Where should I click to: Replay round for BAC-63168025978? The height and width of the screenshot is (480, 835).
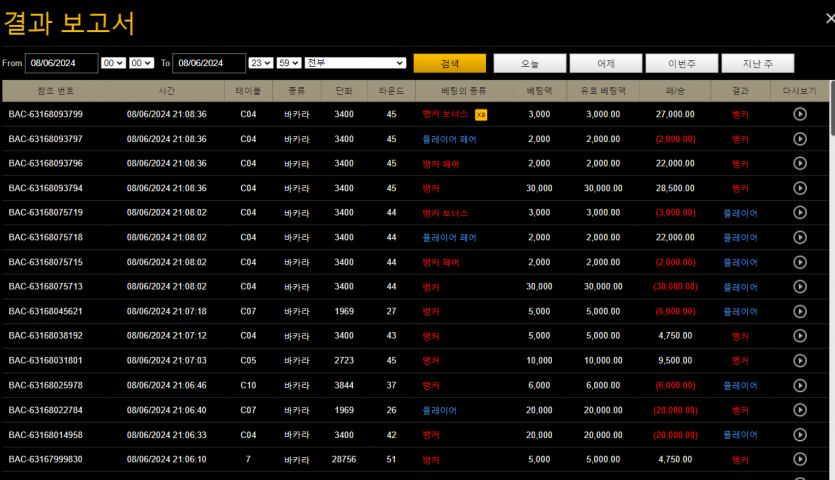[x=800, y=385]
